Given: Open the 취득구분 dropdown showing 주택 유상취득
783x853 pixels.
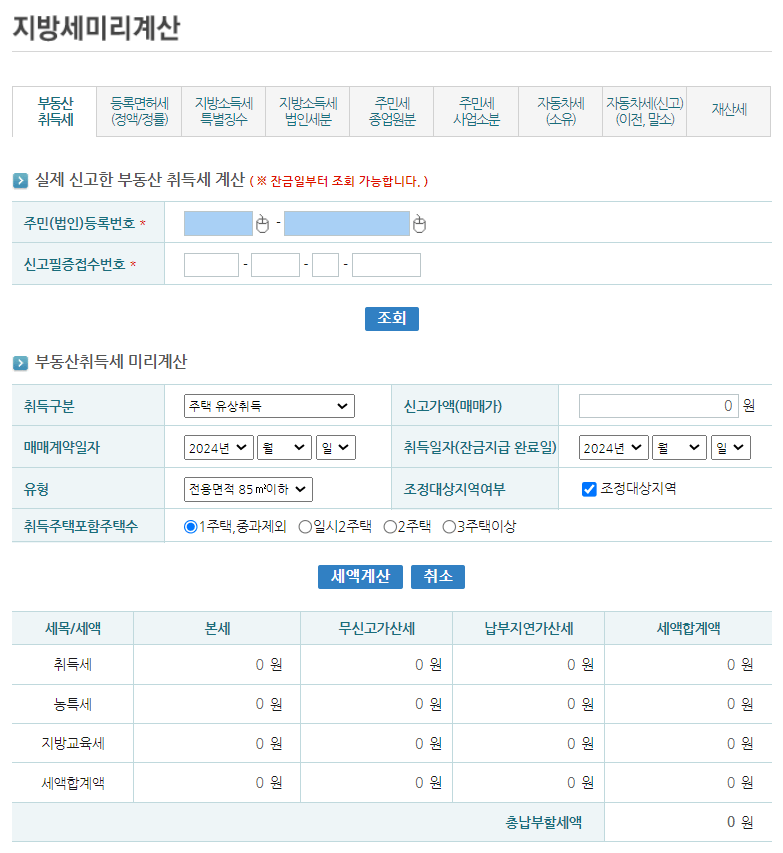Looking at the screenshot, I should [x=269, y=406].
